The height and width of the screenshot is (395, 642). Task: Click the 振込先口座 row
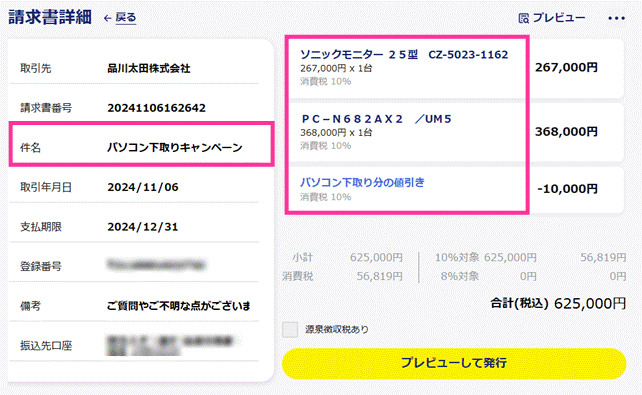(x=134, y=345)
